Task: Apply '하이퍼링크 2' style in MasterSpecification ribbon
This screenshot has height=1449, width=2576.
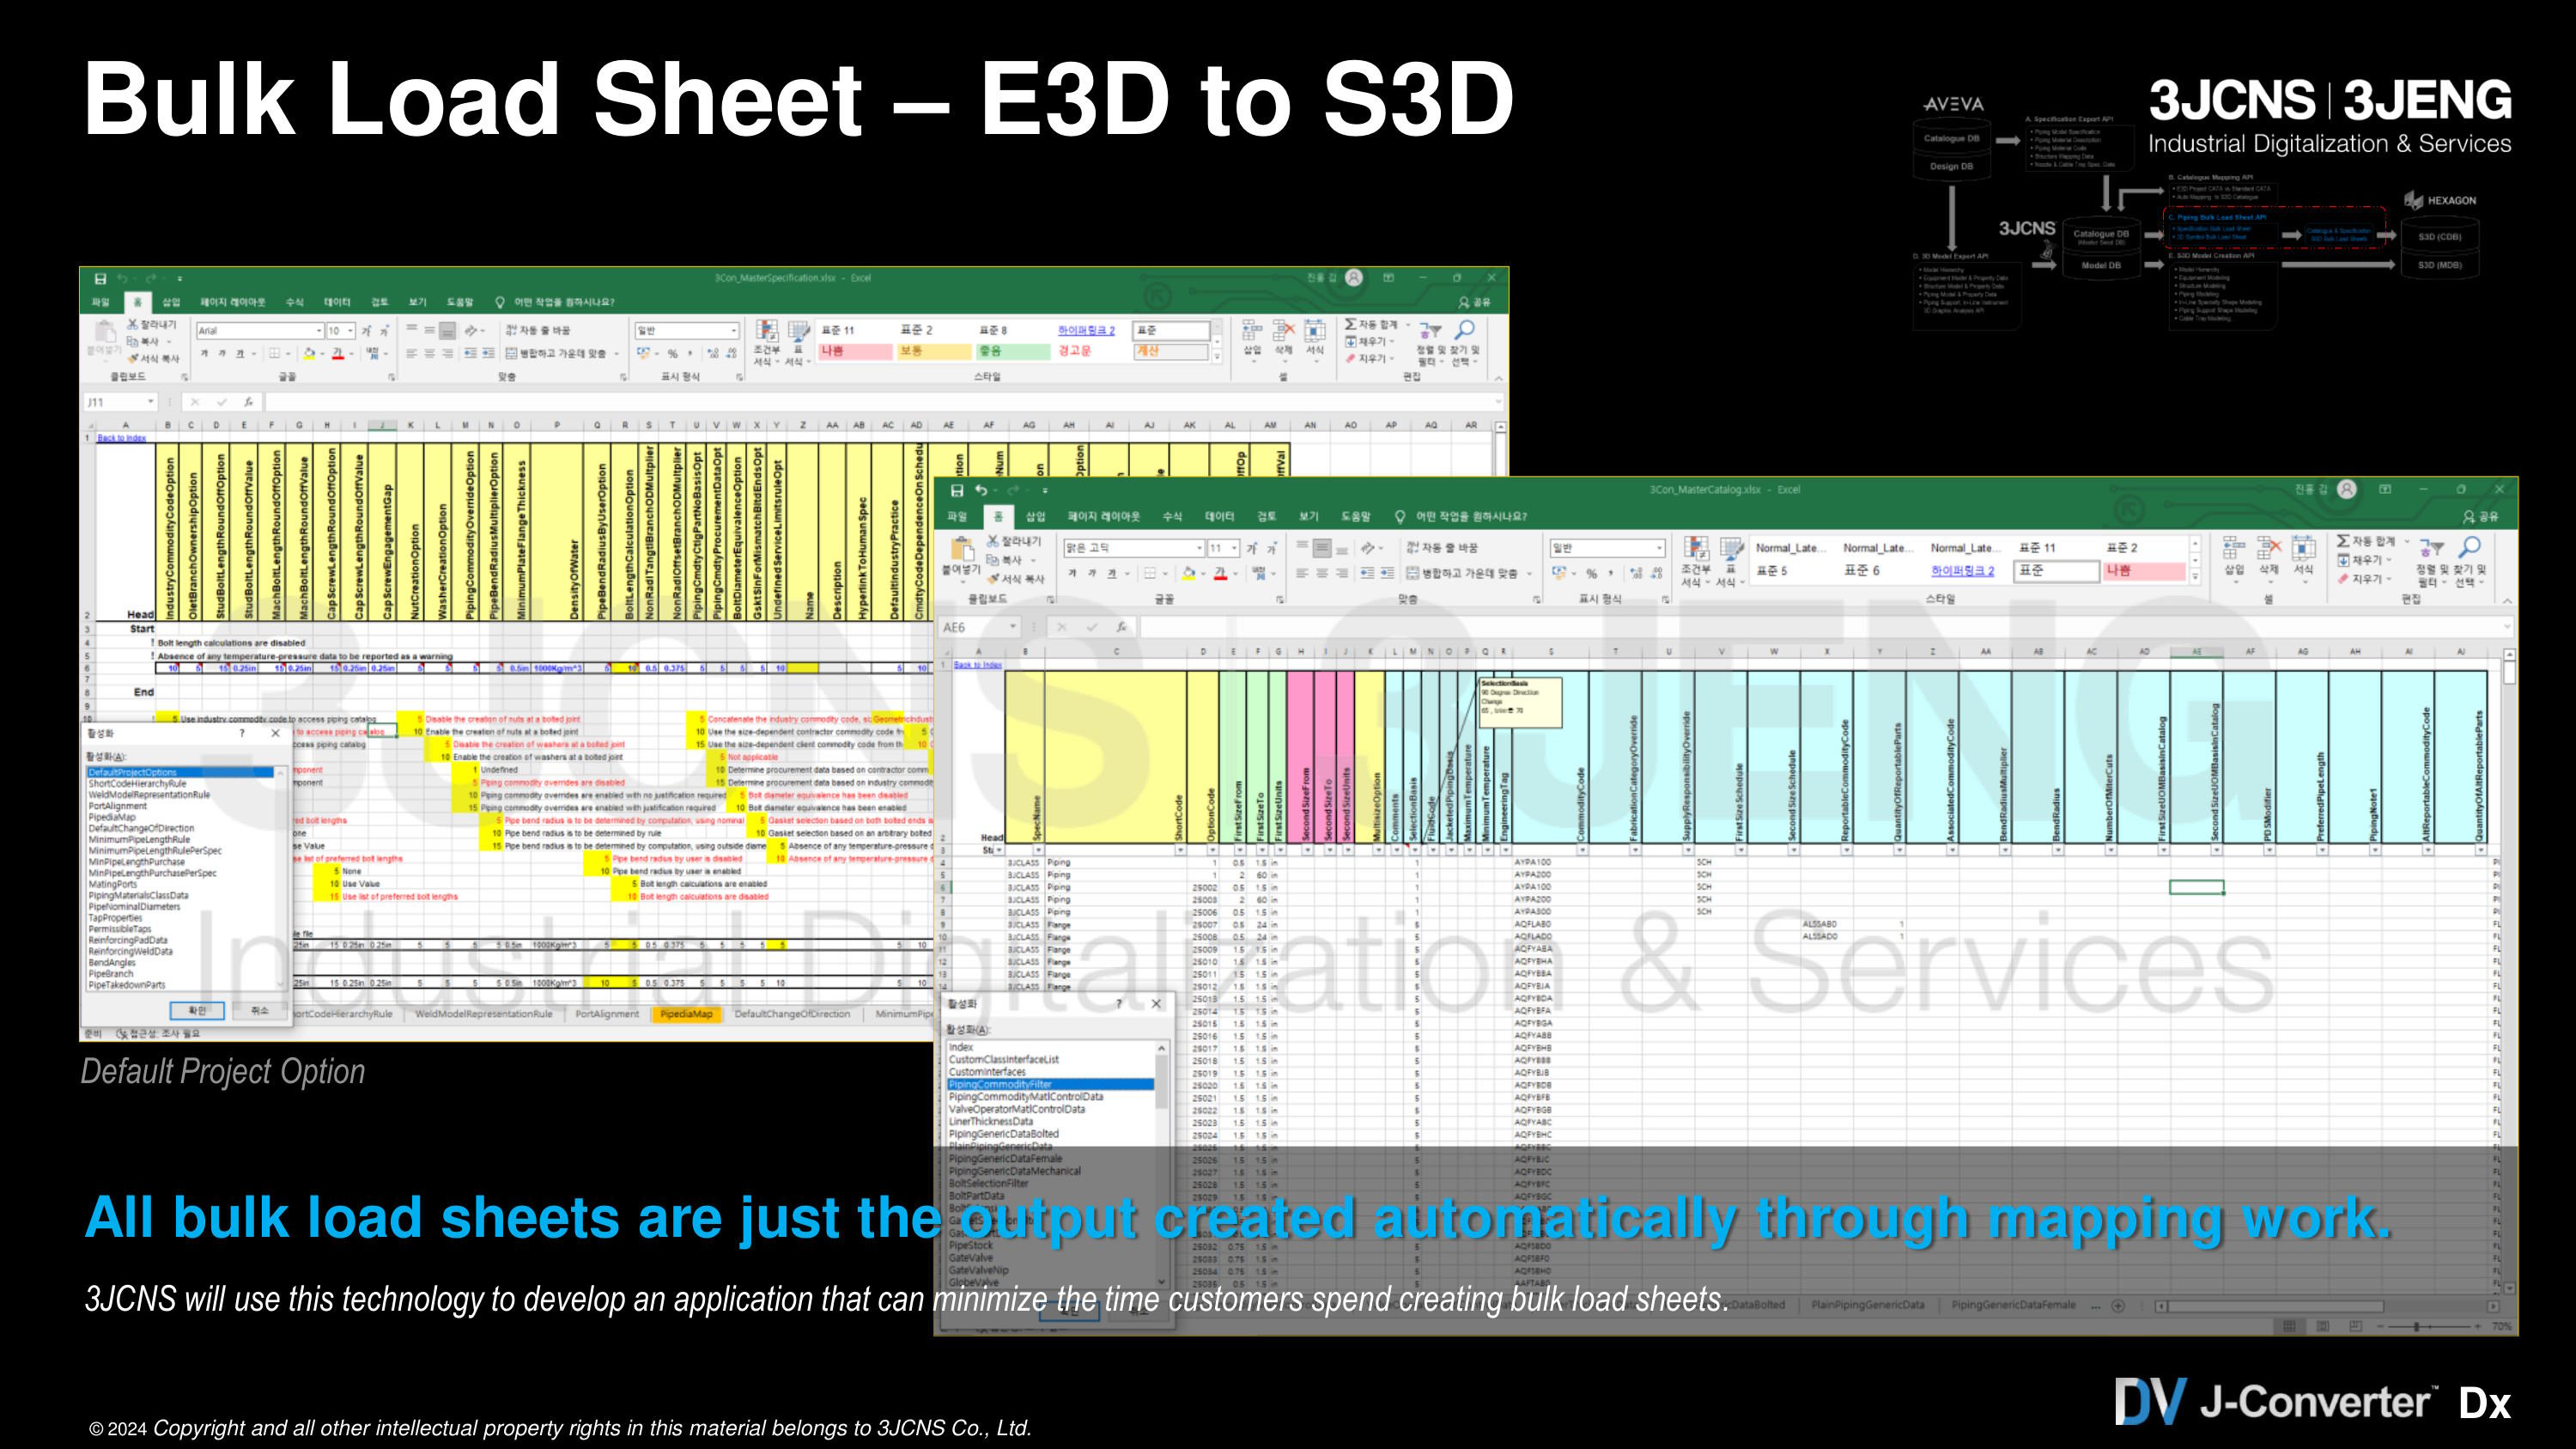Action: click(1086, 330)
